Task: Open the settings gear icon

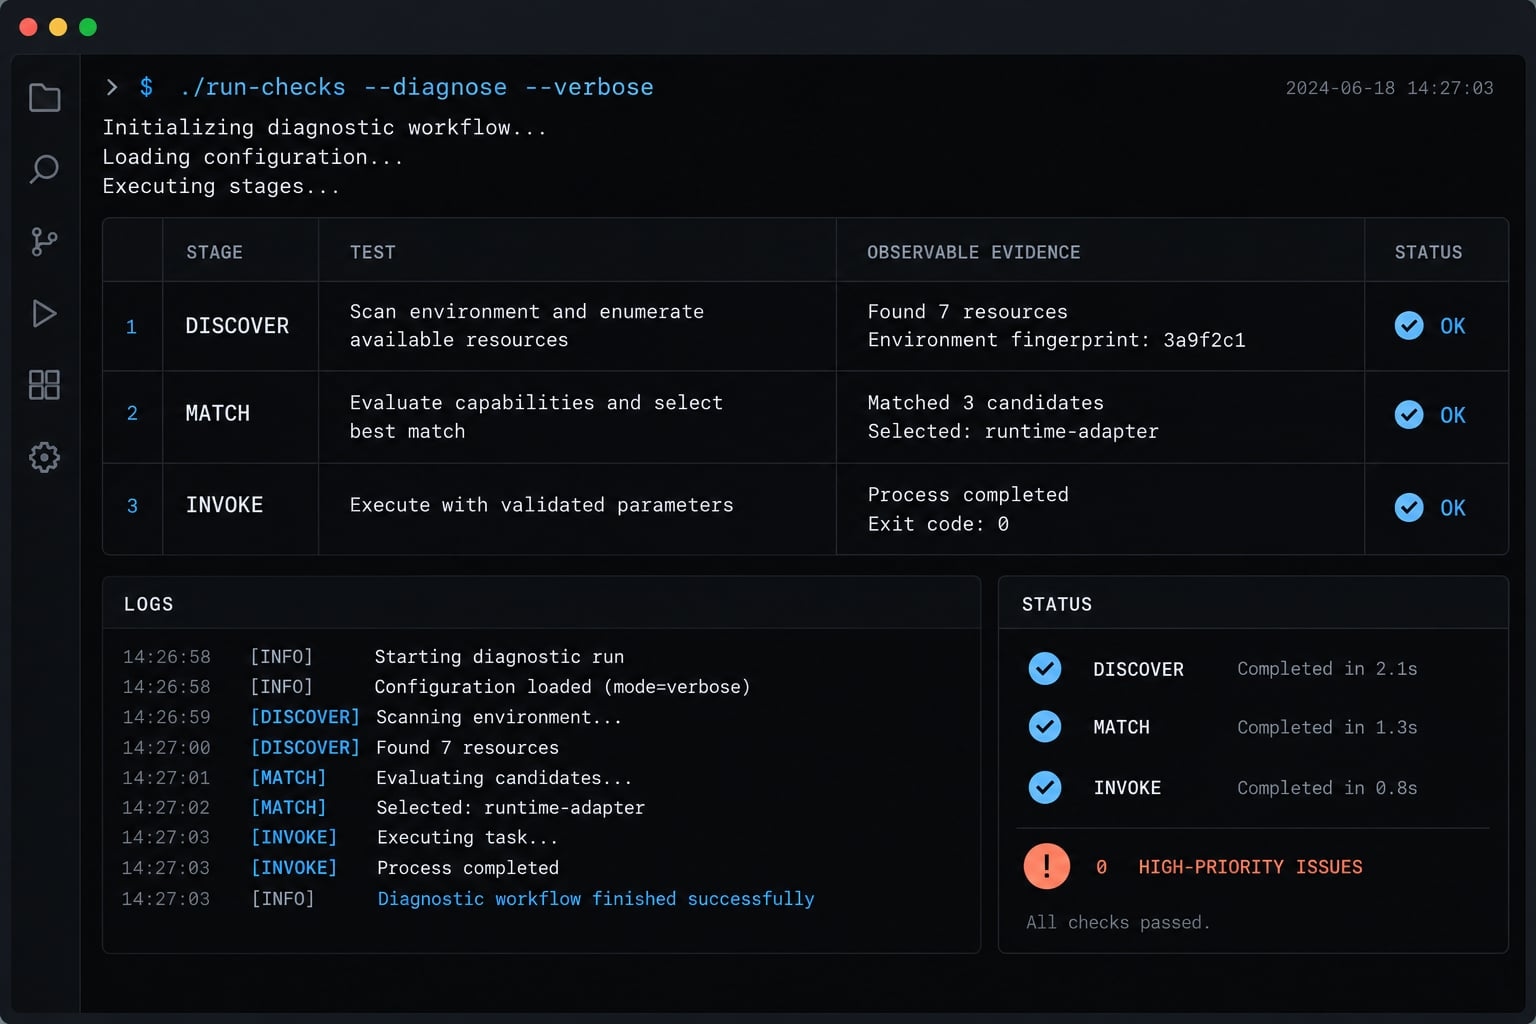Action: pos(44,458)
